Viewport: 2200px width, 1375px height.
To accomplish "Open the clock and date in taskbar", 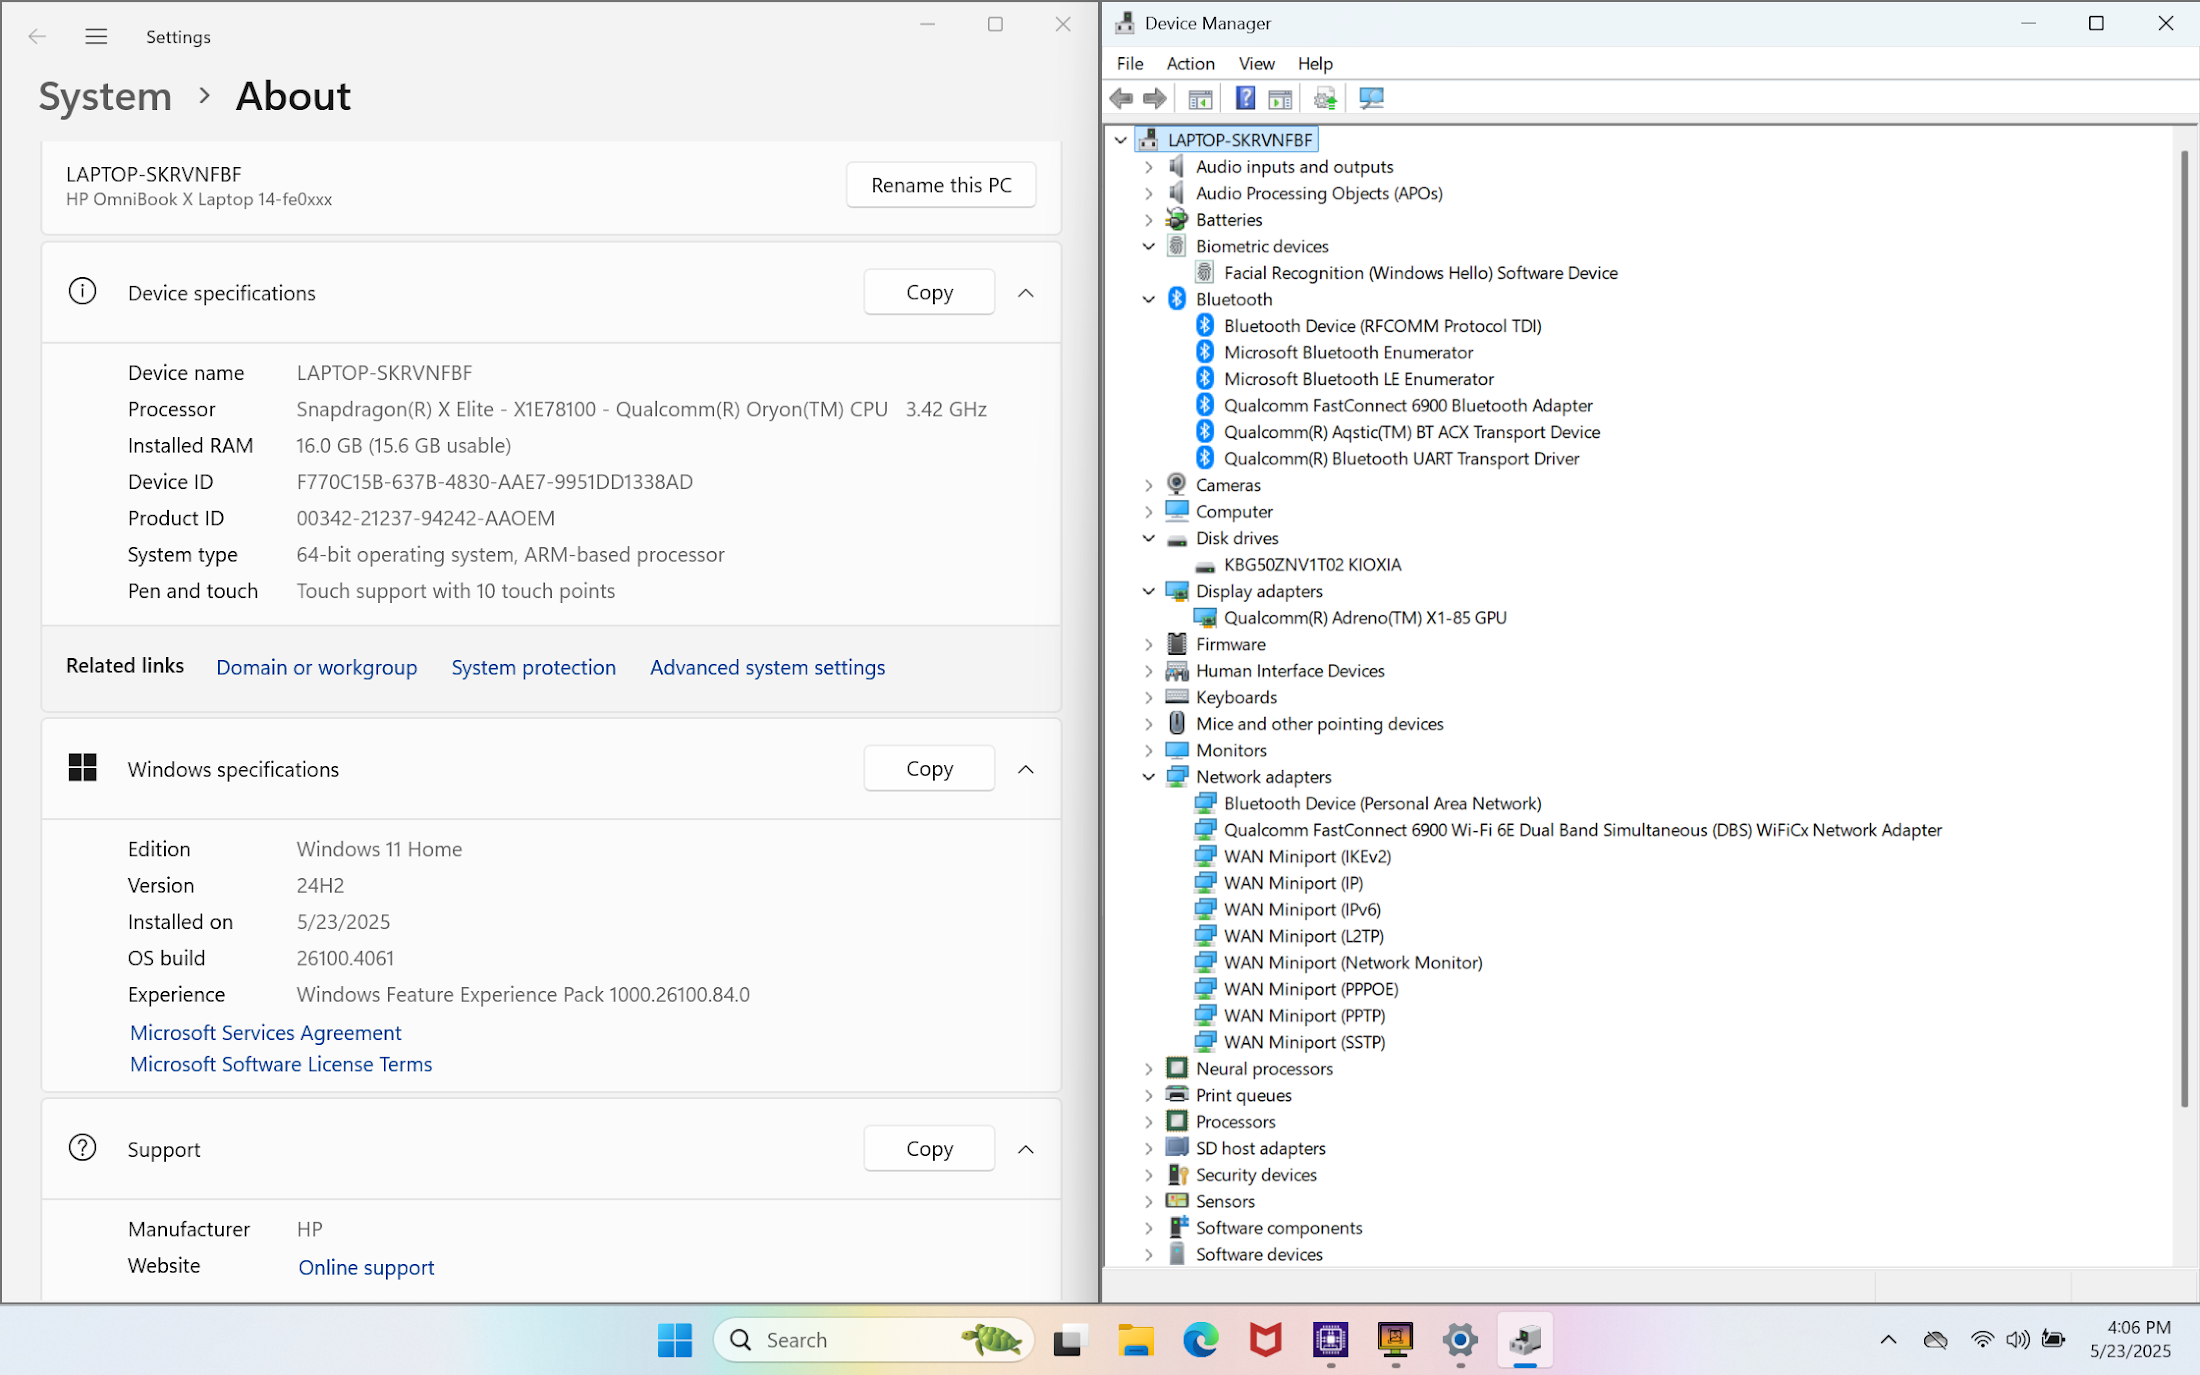I will pyautogui.click(x=2130, y=1340).
